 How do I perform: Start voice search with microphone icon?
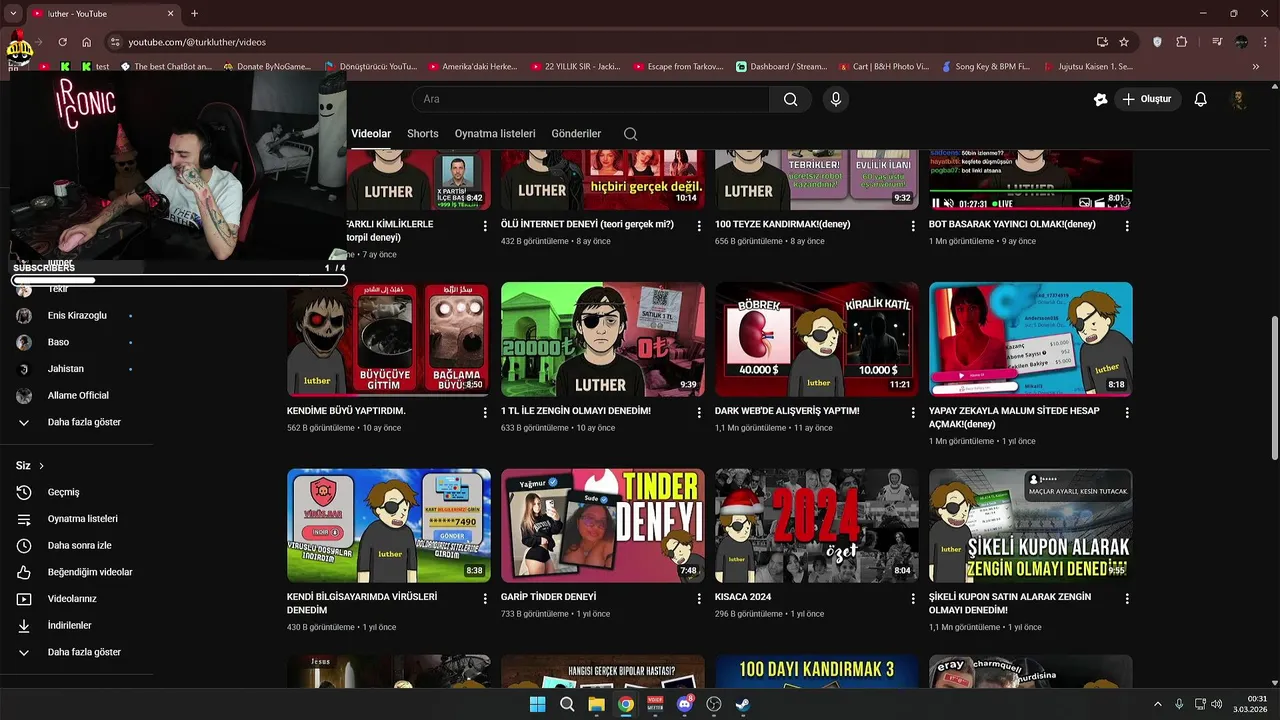(836, 99)
